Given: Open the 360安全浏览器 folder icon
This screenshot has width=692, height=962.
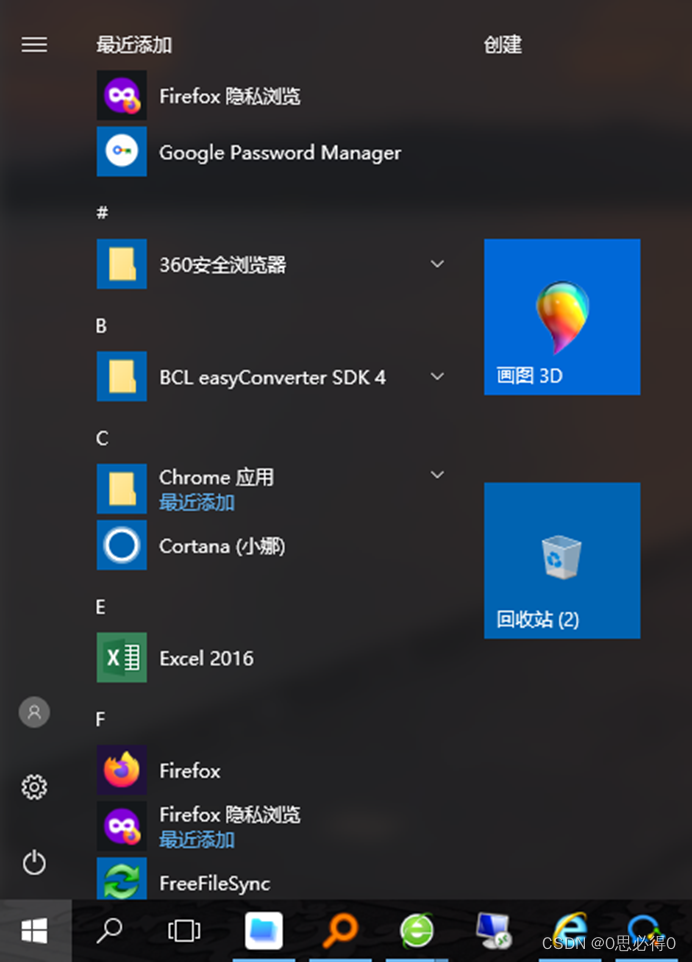Looking at the screenshot, I should (x=121, y=264).
